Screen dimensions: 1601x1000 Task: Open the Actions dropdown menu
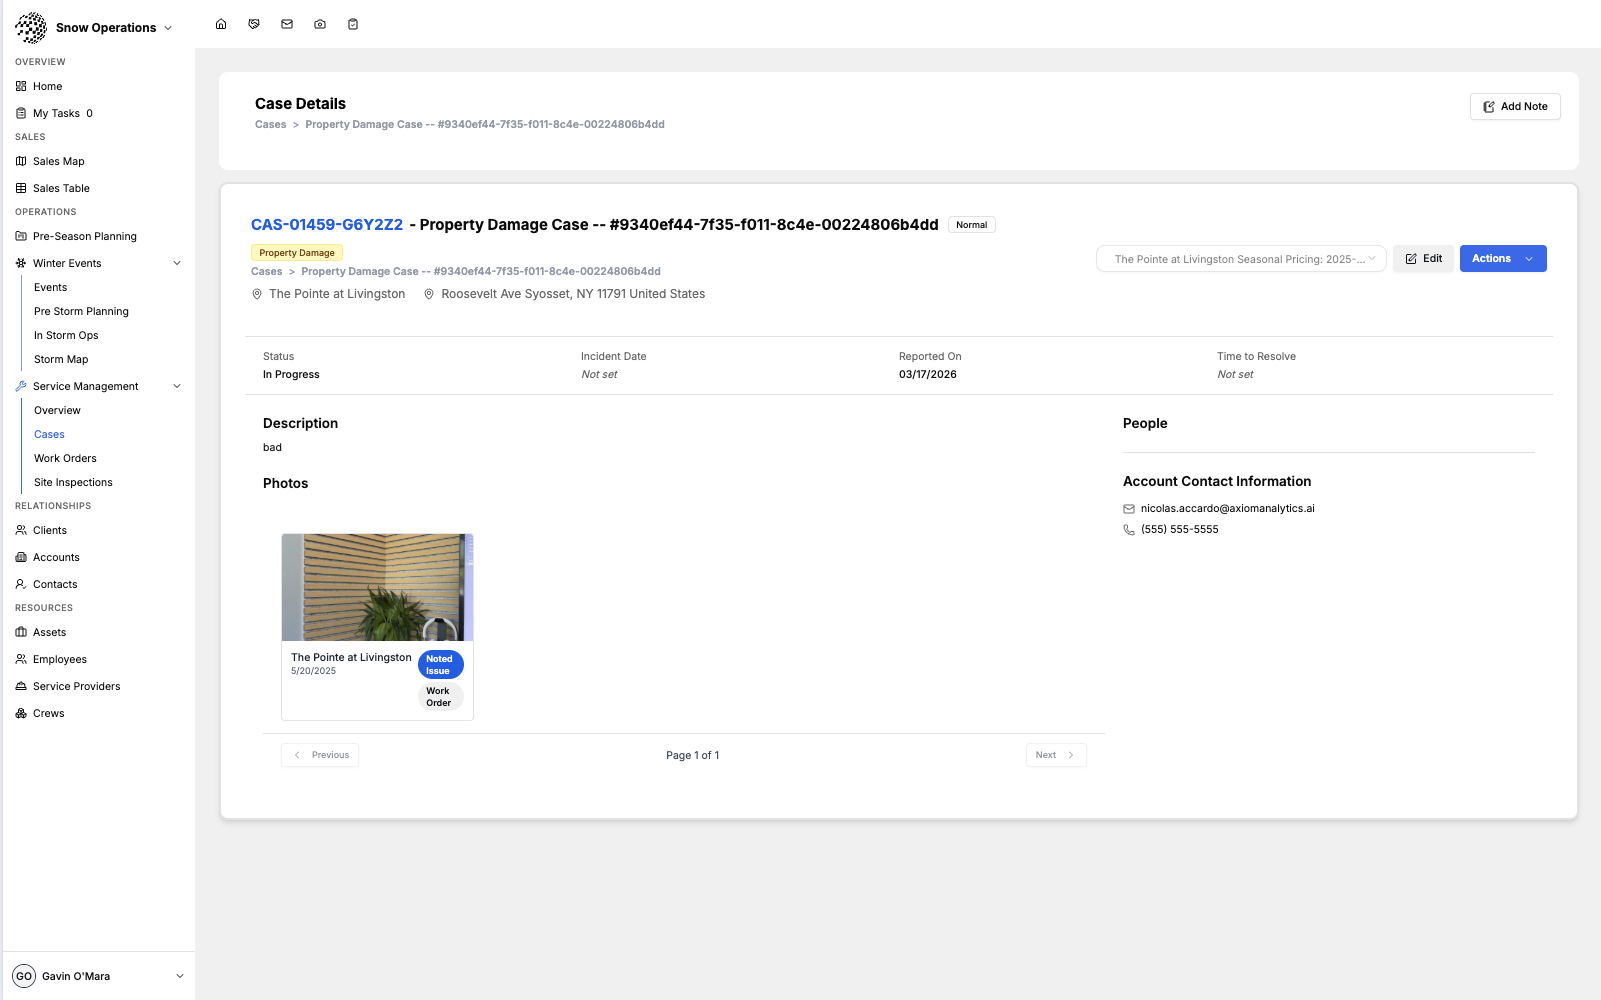[x=1502, y=259]
